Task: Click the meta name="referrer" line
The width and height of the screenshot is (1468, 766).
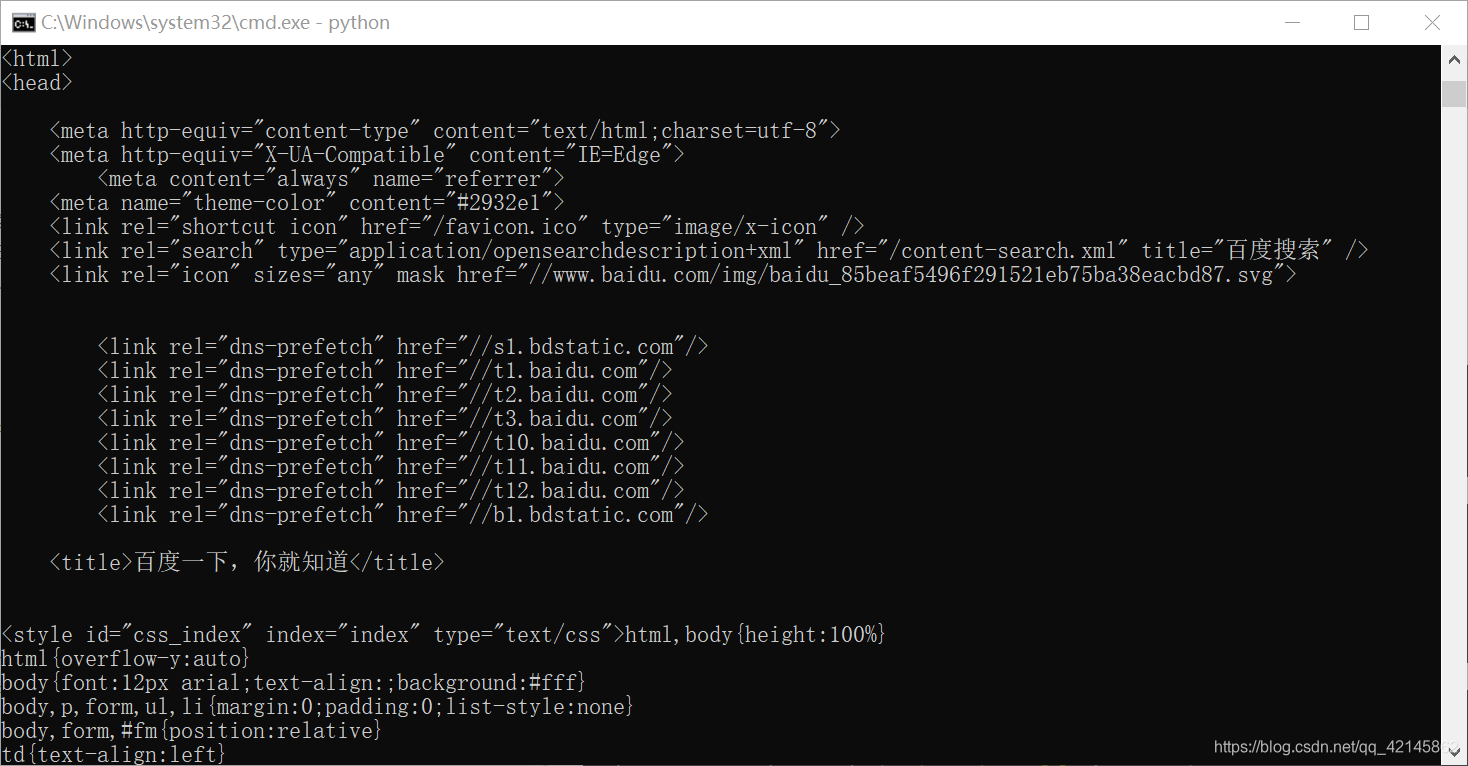Action: [331, 179]
